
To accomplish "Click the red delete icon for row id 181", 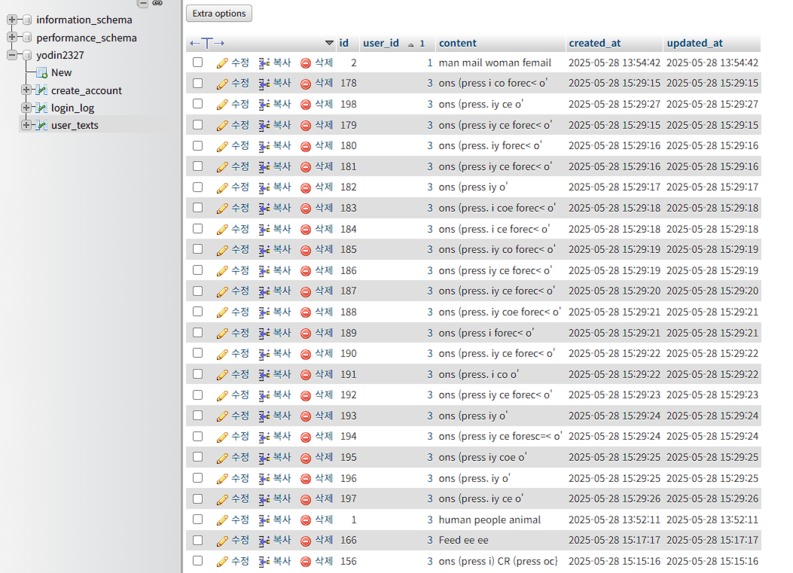I will [305, 167].
